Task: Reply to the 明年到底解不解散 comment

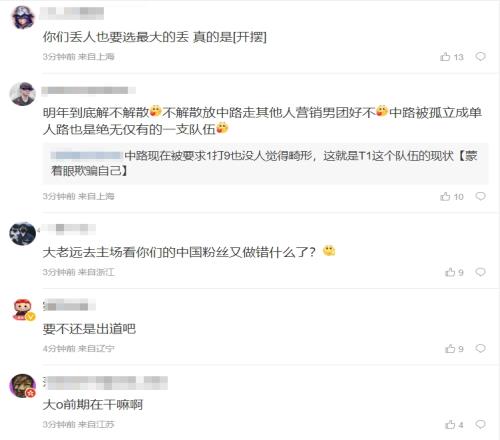Action: click(x=480, y=196)
